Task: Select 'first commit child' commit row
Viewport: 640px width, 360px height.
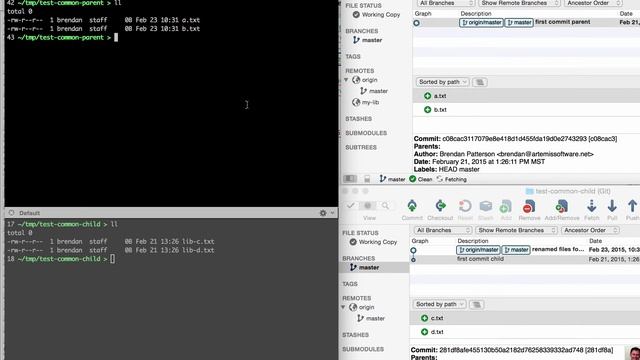Action: coord(524,259)
